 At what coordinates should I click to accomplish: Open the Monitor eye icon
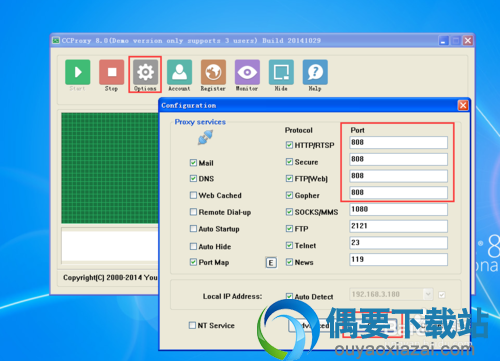coord(247,72)
